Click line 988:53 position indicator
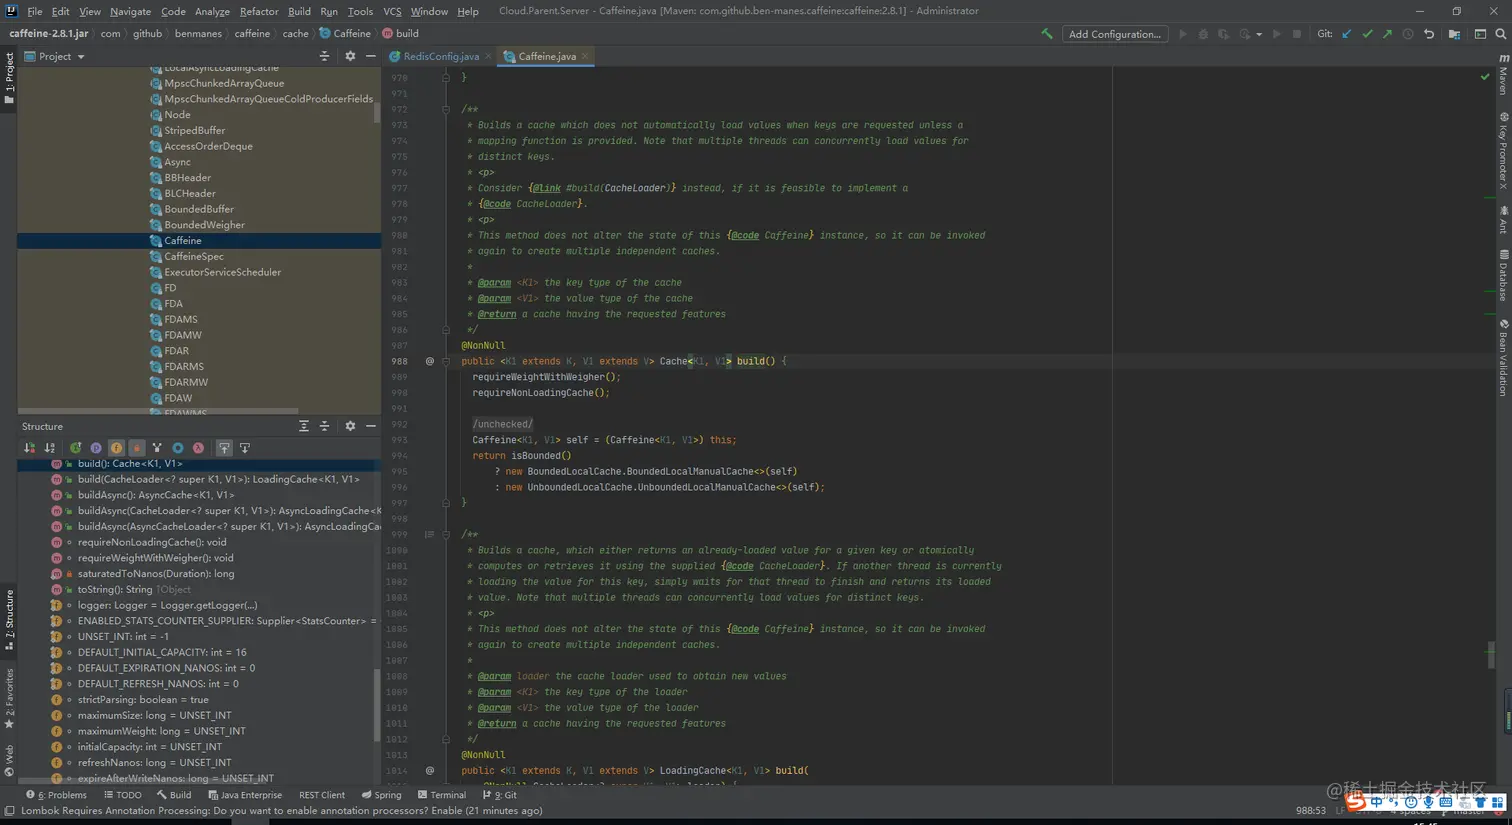Screen dimensions: 1512x825 [x=1310, y=811]
